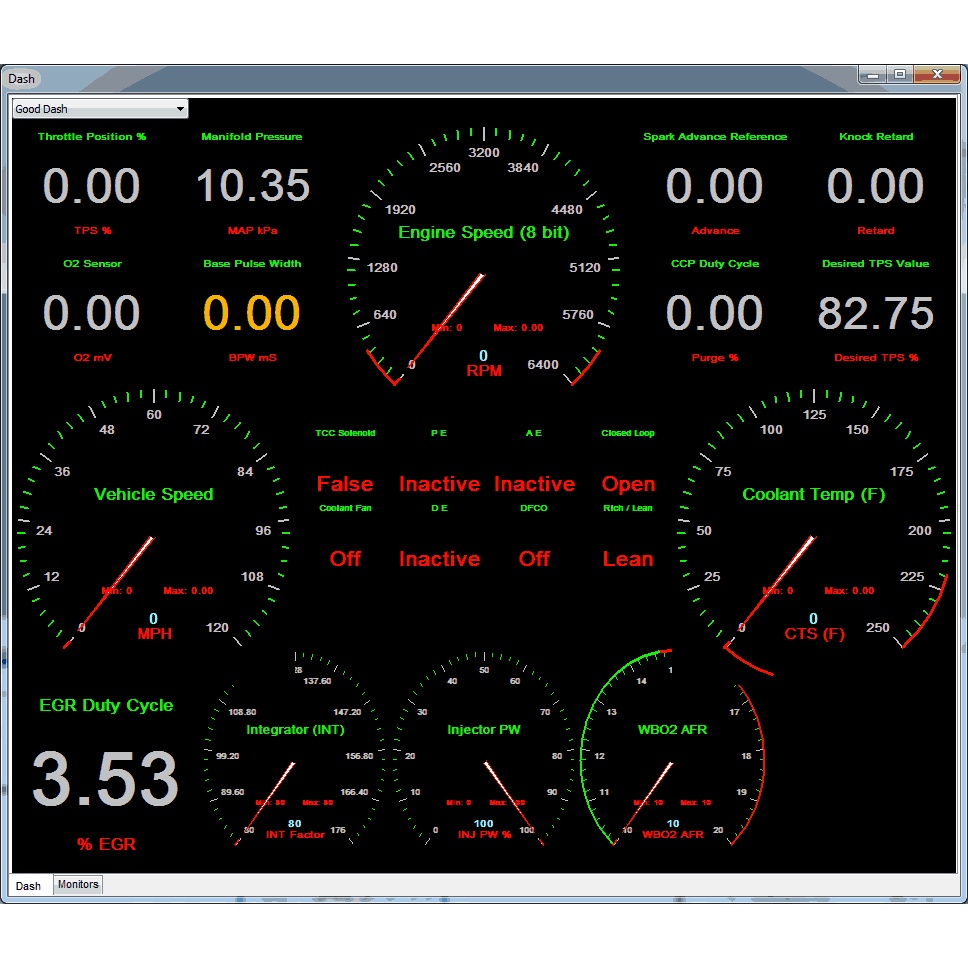Switch to the Monitors tab

point(78,885)
